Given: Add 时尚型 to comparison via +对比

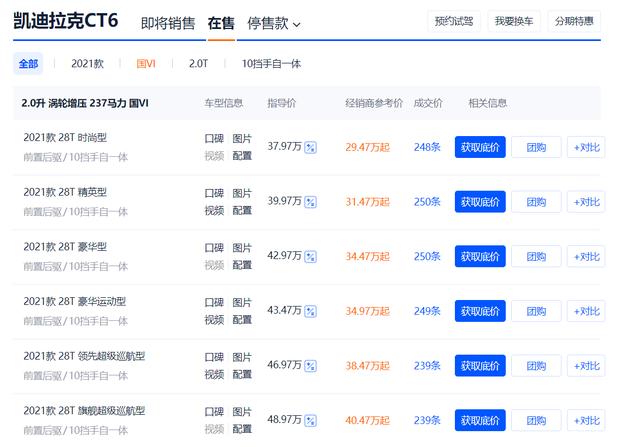Looking at the screenshot, I should pos(586,147).
